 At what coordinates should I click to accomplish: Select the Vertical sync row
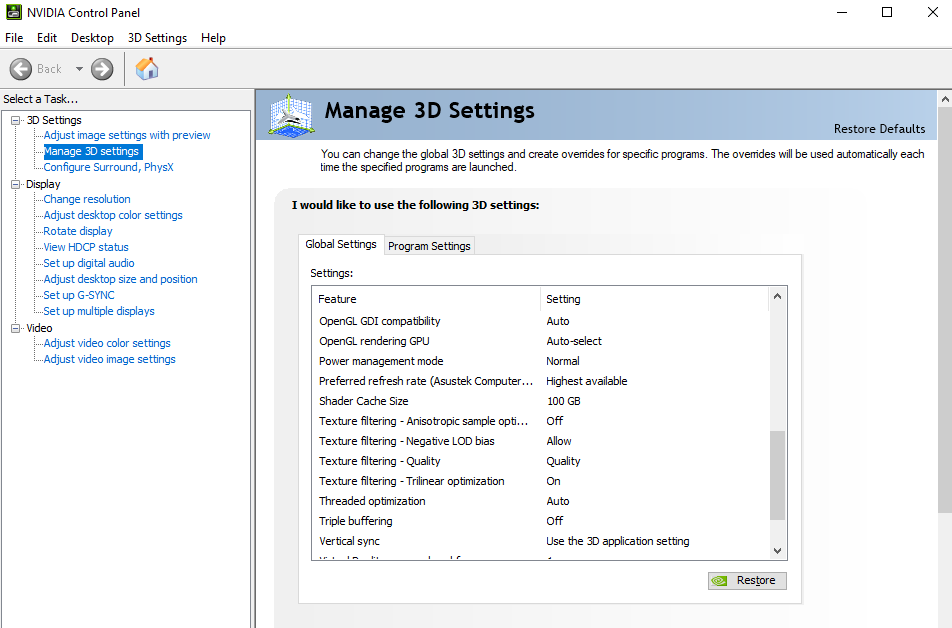[x=540, y=541]
